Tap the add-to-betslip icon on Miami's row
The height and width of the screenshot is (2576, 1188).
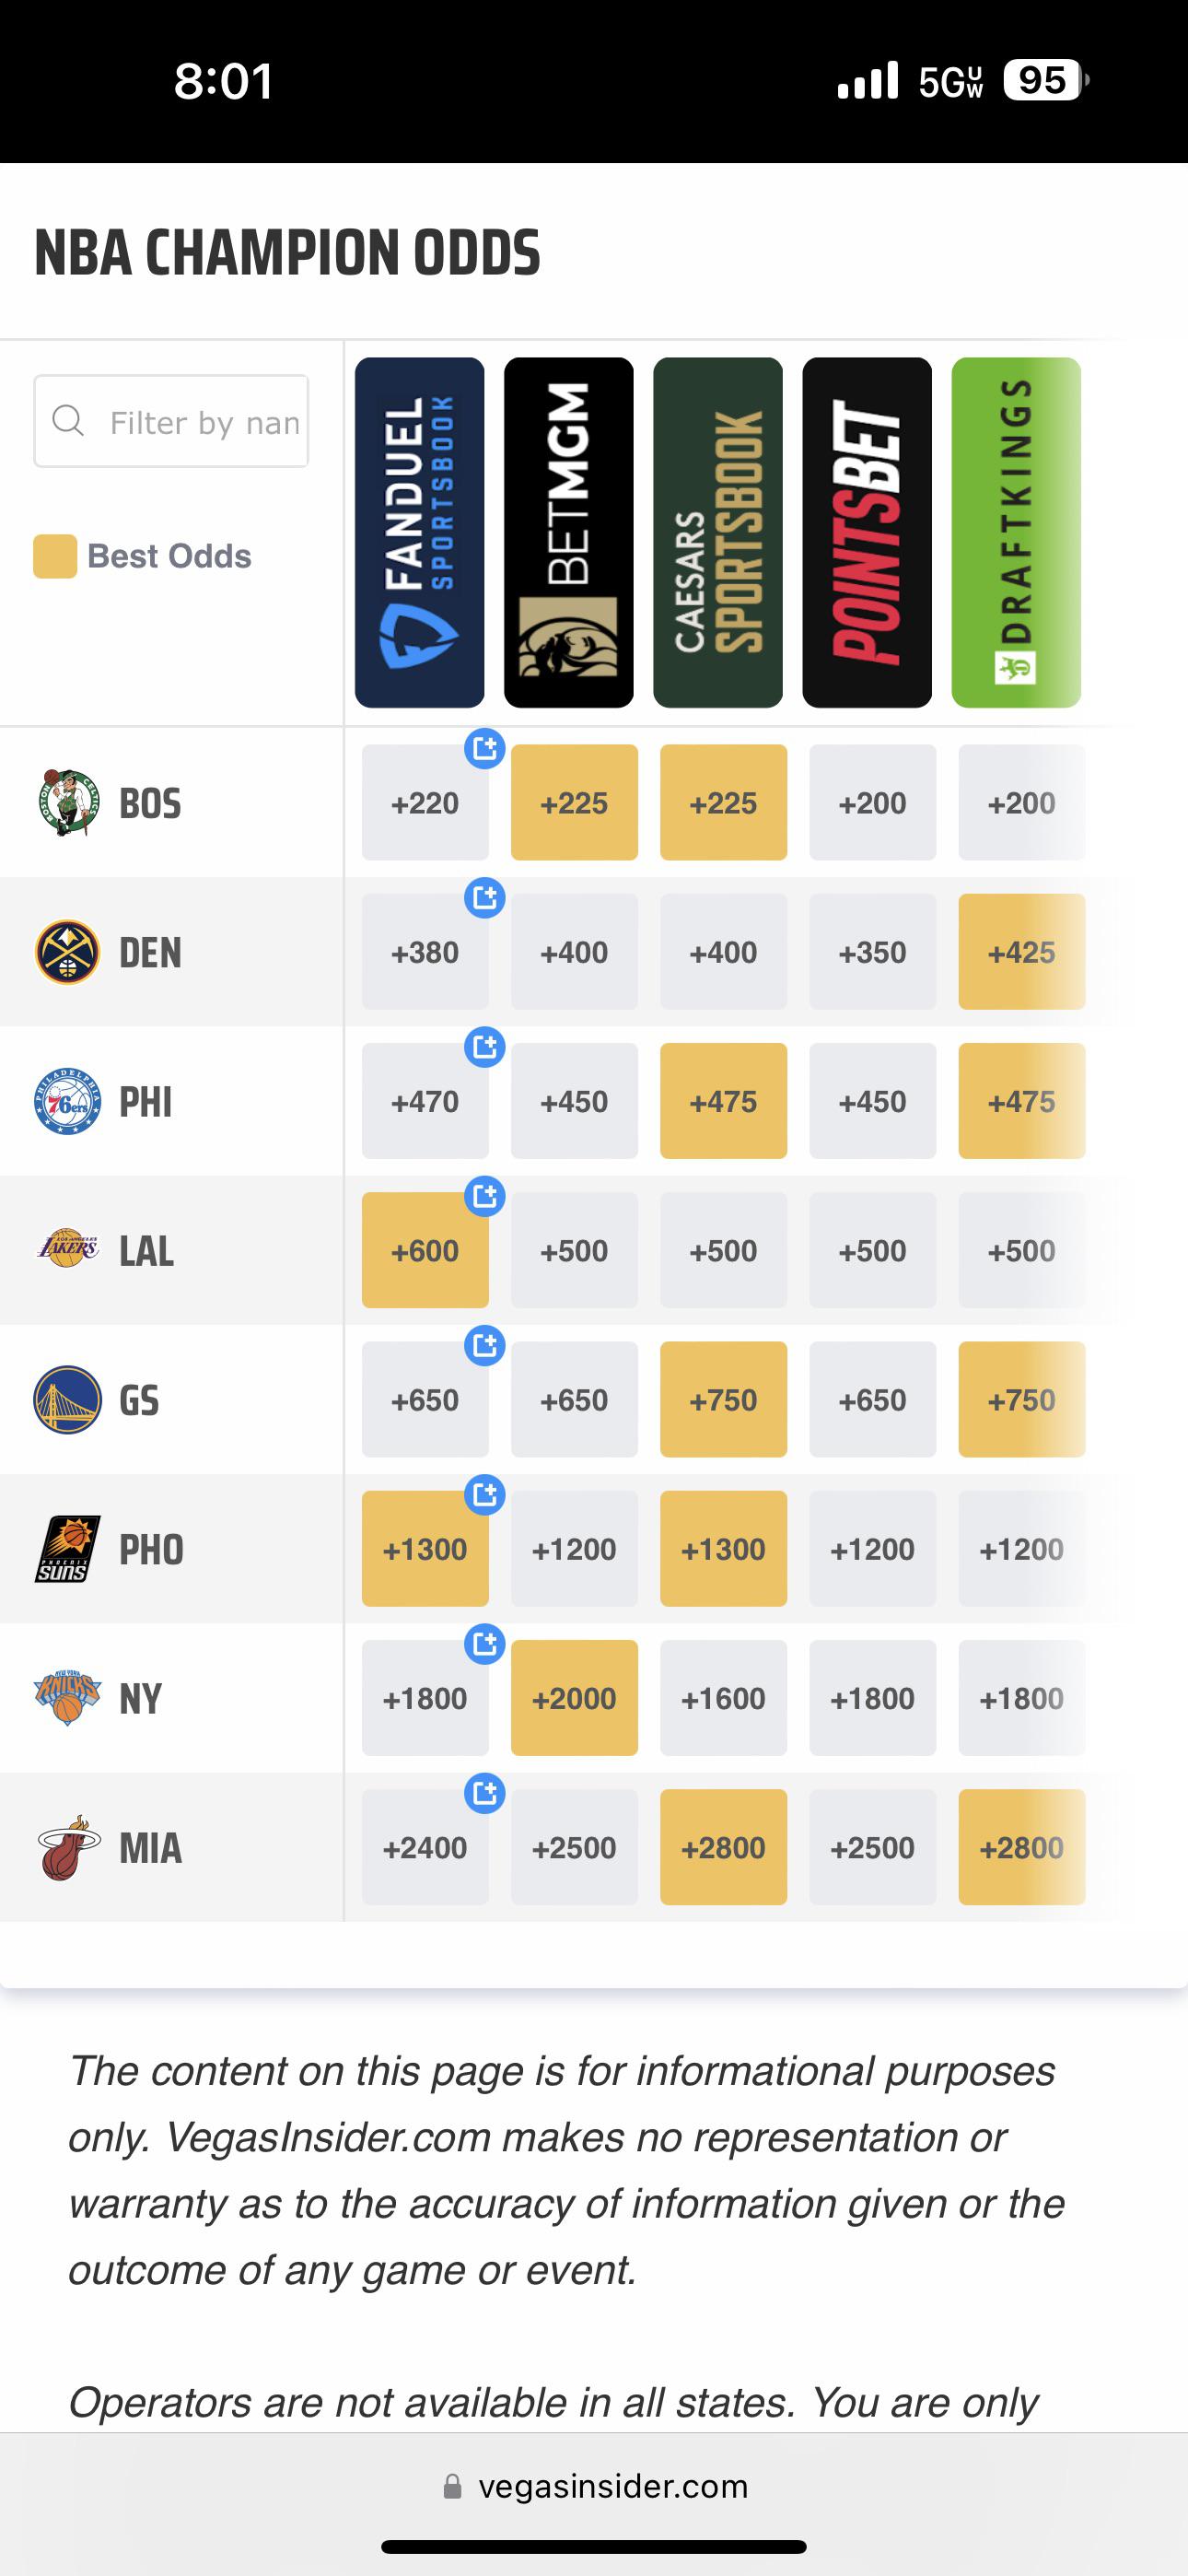click(x=485, y=1792)
